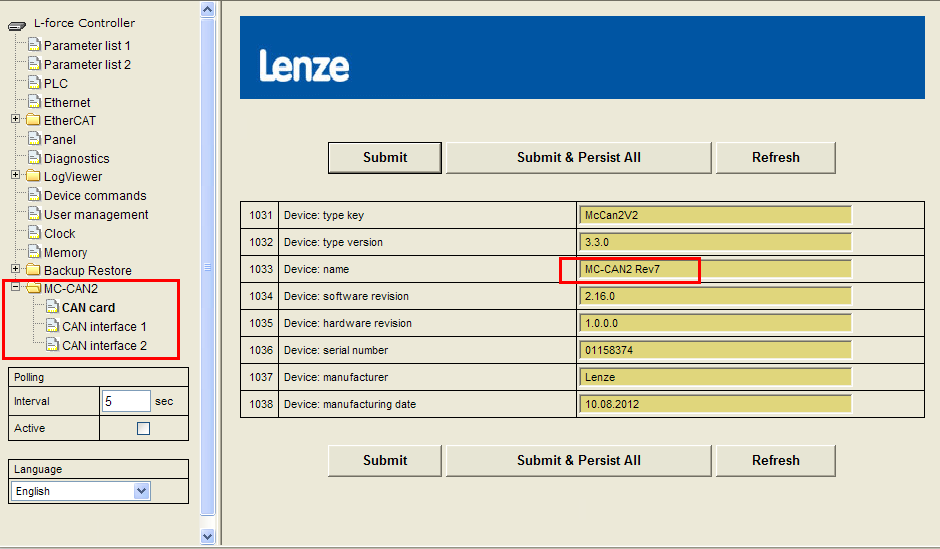This screenshot has height=549, width=940.
Task: Expand the Backup Restore tree node
Action: pyautogui.click(x=16, y=270)
